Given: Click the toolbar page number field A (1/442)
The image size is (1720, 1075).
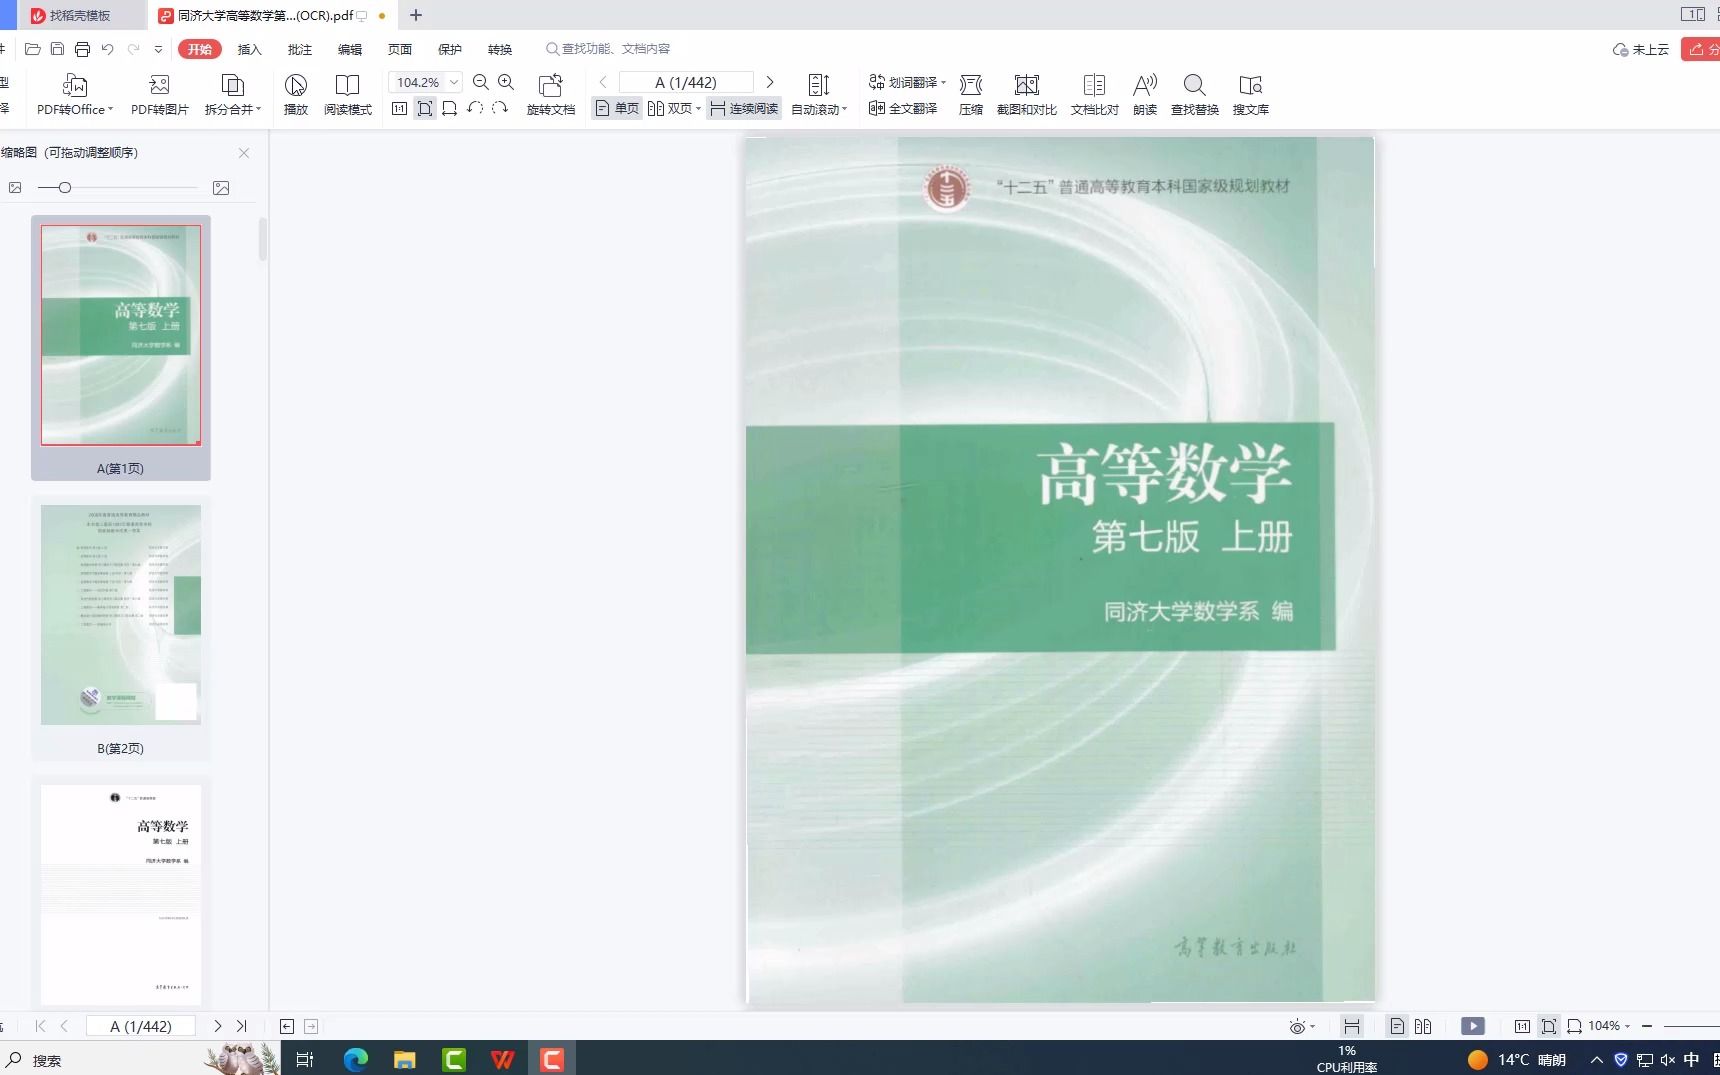Looking at the screenshot, I should pos(686,82).
